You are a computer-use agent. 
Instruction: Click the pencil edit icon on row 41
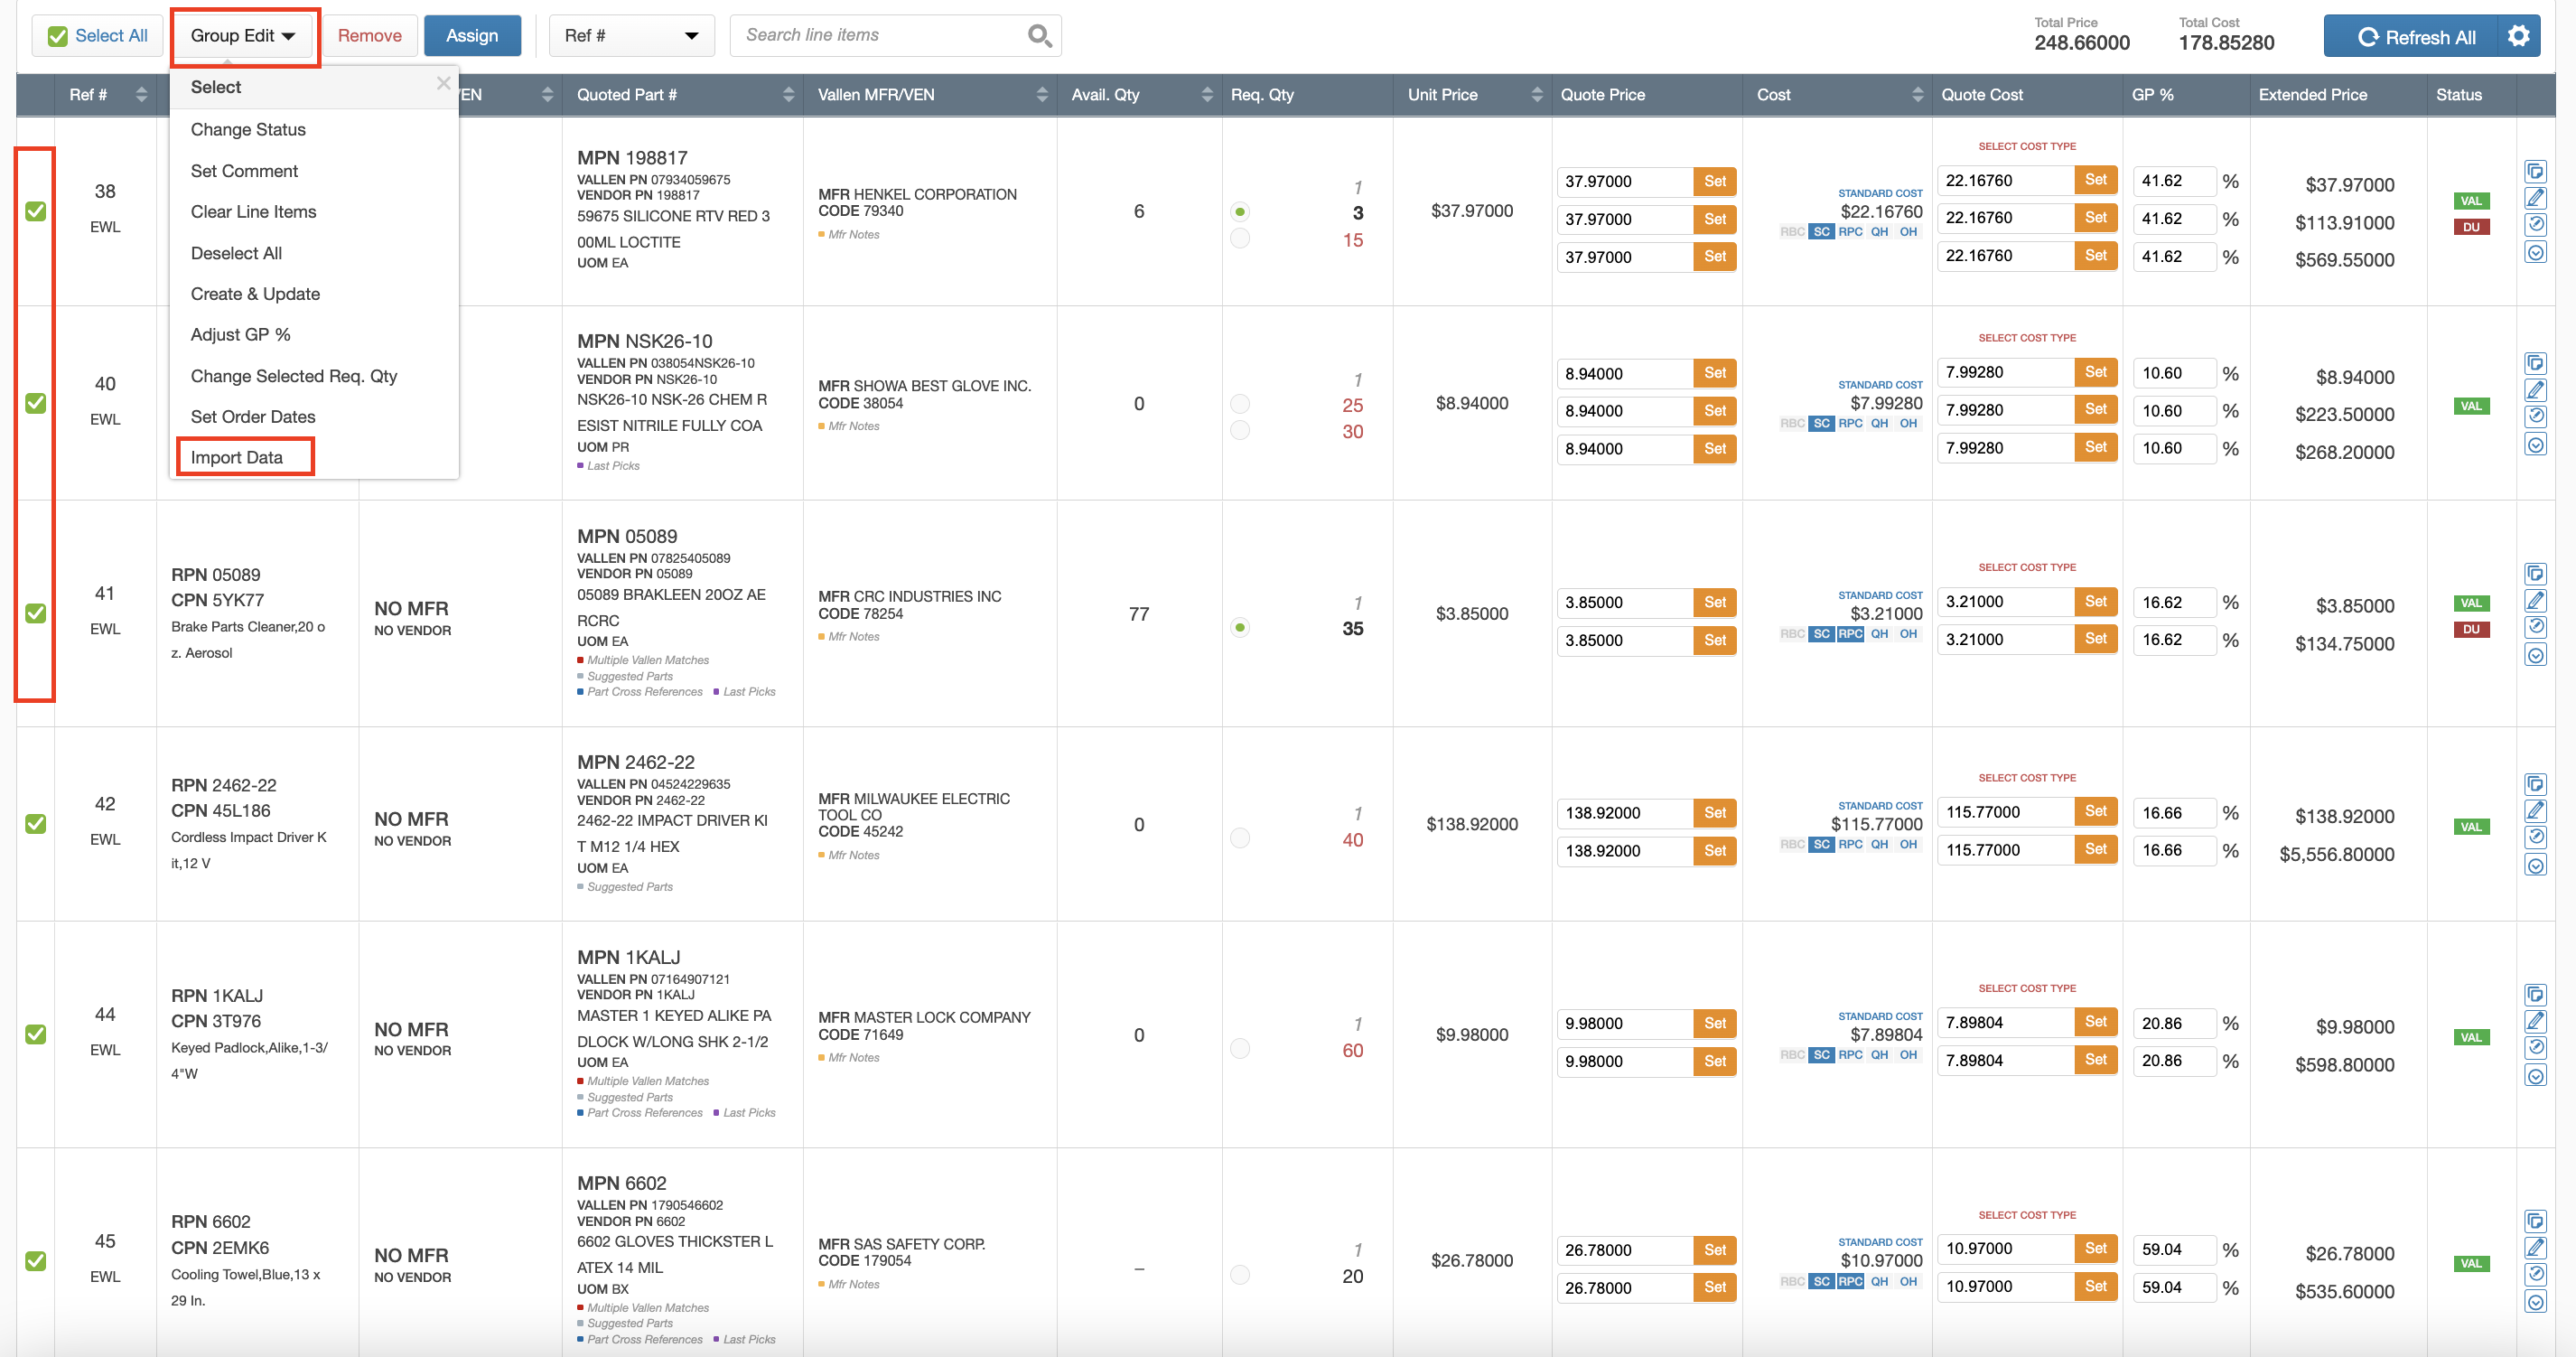pos(2537,601)
